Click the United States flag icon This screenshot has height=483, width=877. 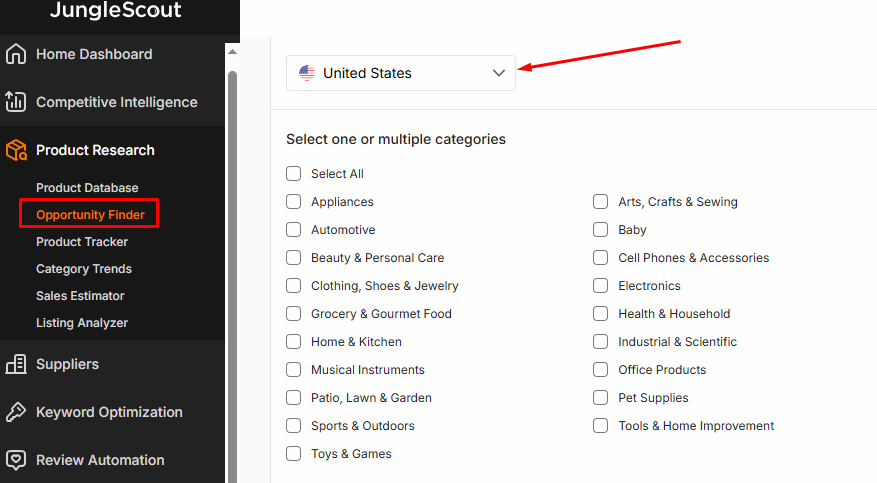[x=307, y=73]
